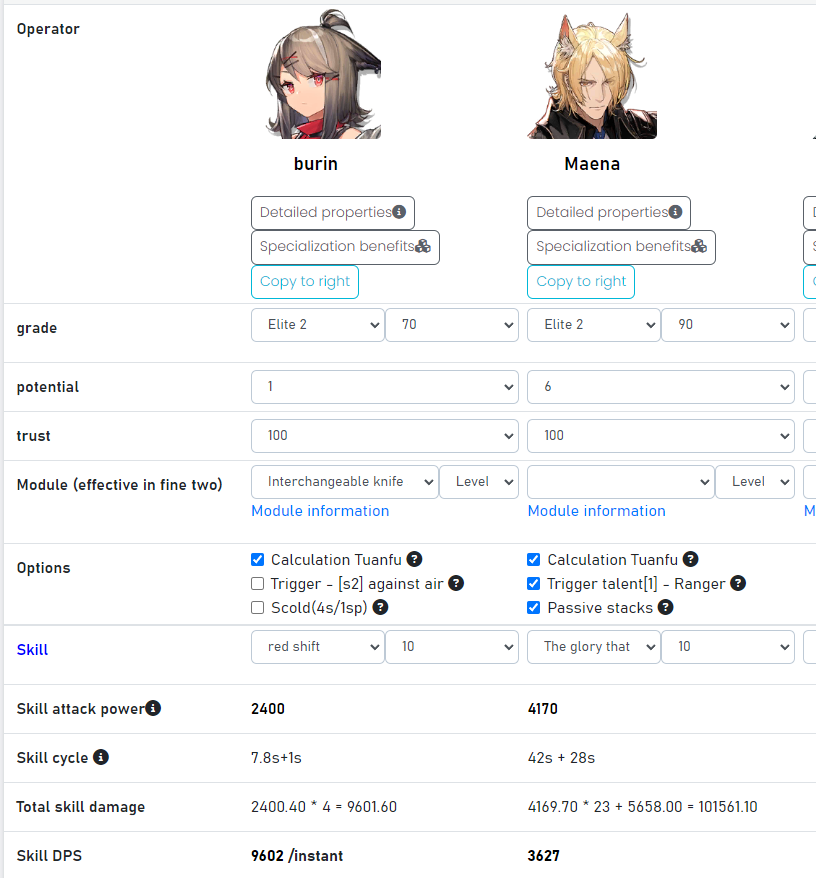Open Maena's potential dropdown showing 6
816x878 pixels.
pyautogui.click(x=661, y=387)
